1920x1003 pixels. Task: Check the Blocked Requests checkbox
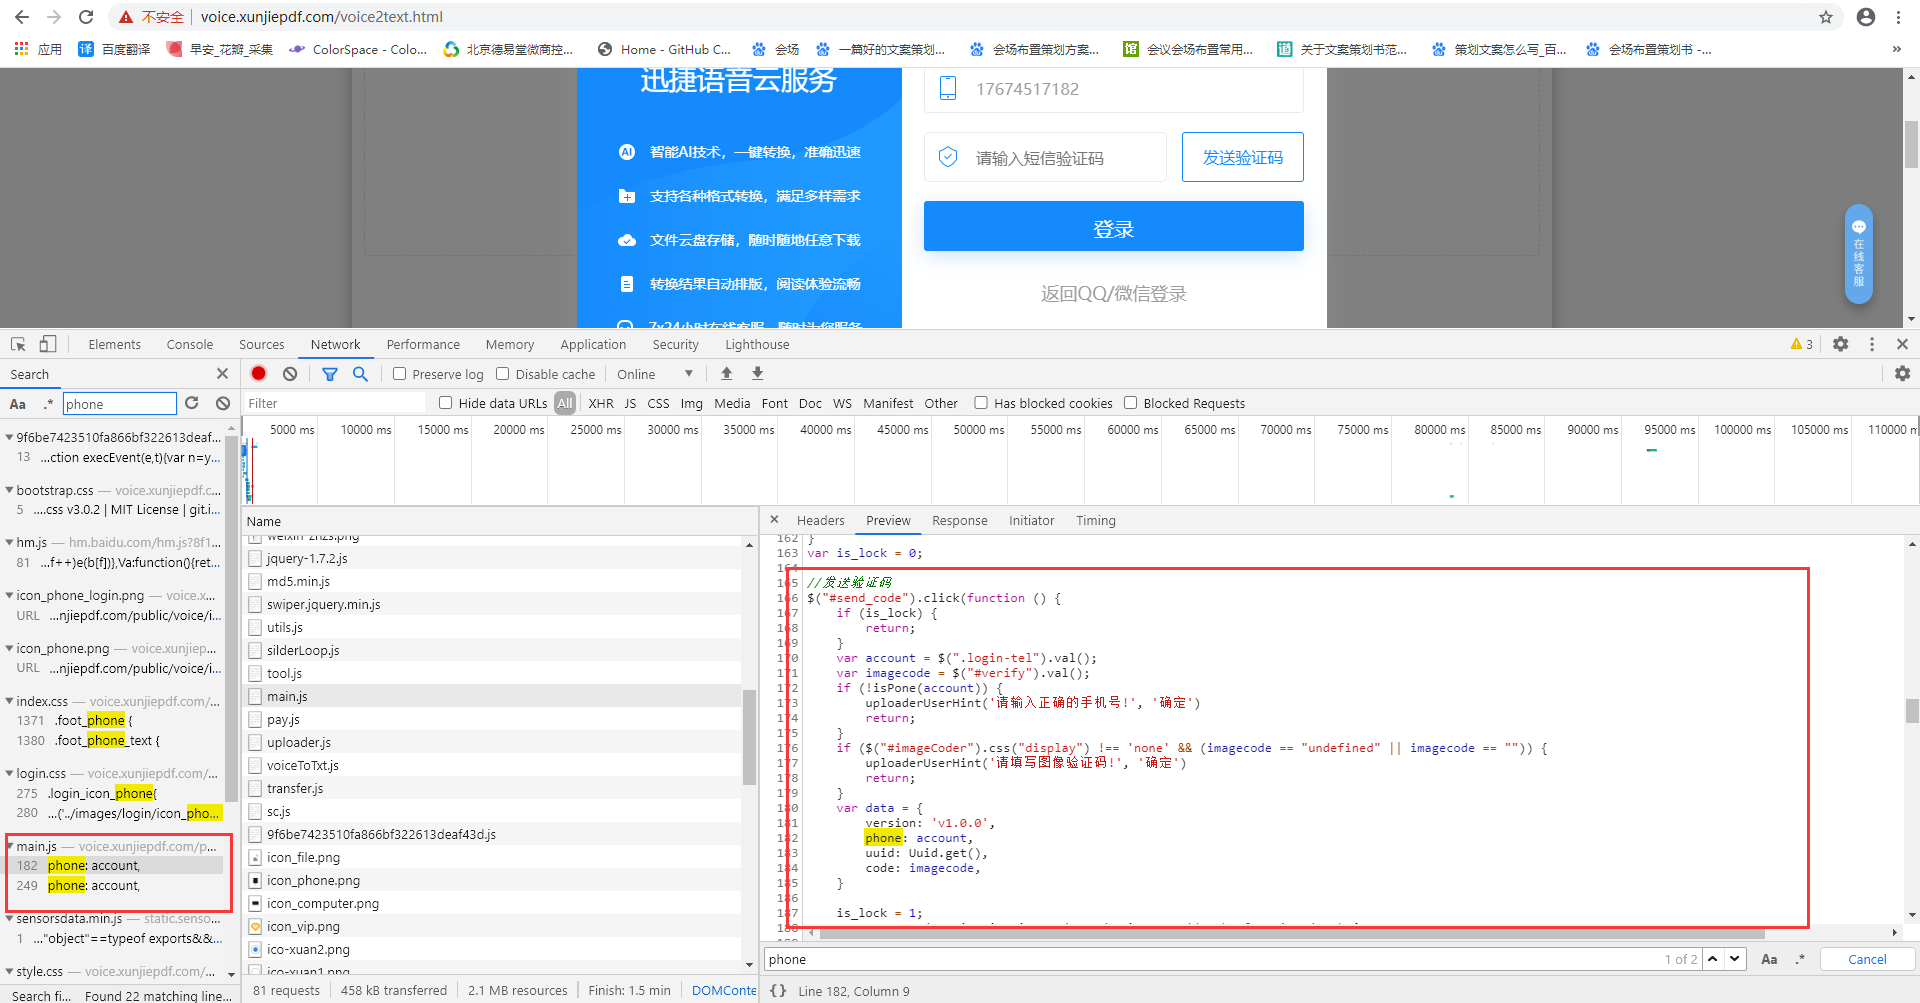click(1131, 403)
